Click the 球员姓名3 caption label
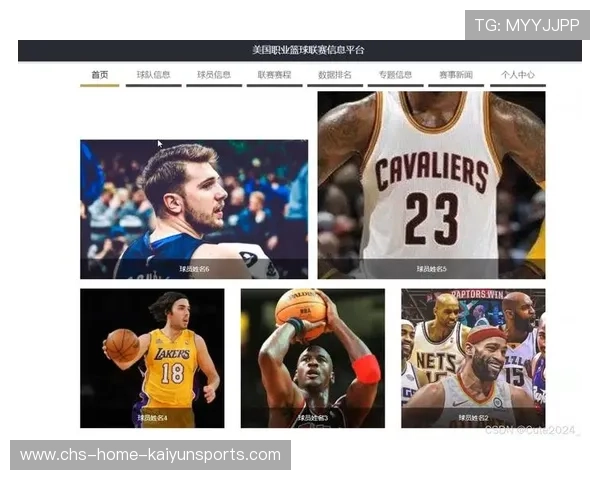The image size is (600, 480). pos(312,418)
